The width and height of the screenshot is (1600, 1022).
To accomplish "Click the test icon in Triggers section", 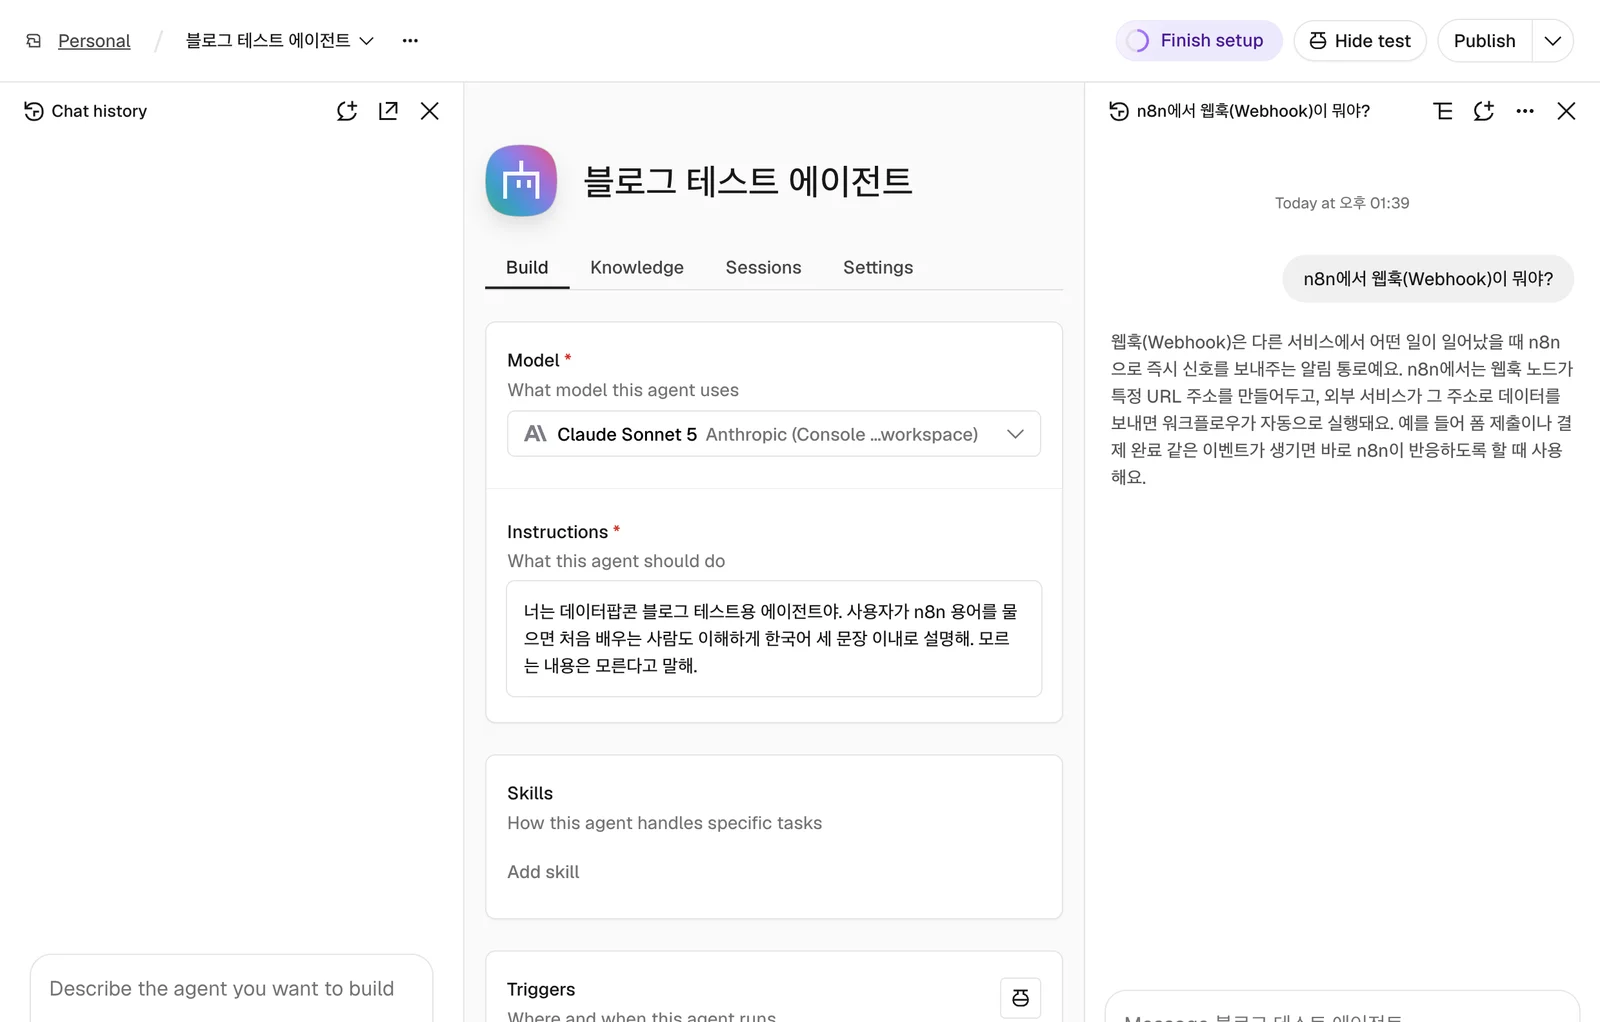I will [x=1020, y=998].
